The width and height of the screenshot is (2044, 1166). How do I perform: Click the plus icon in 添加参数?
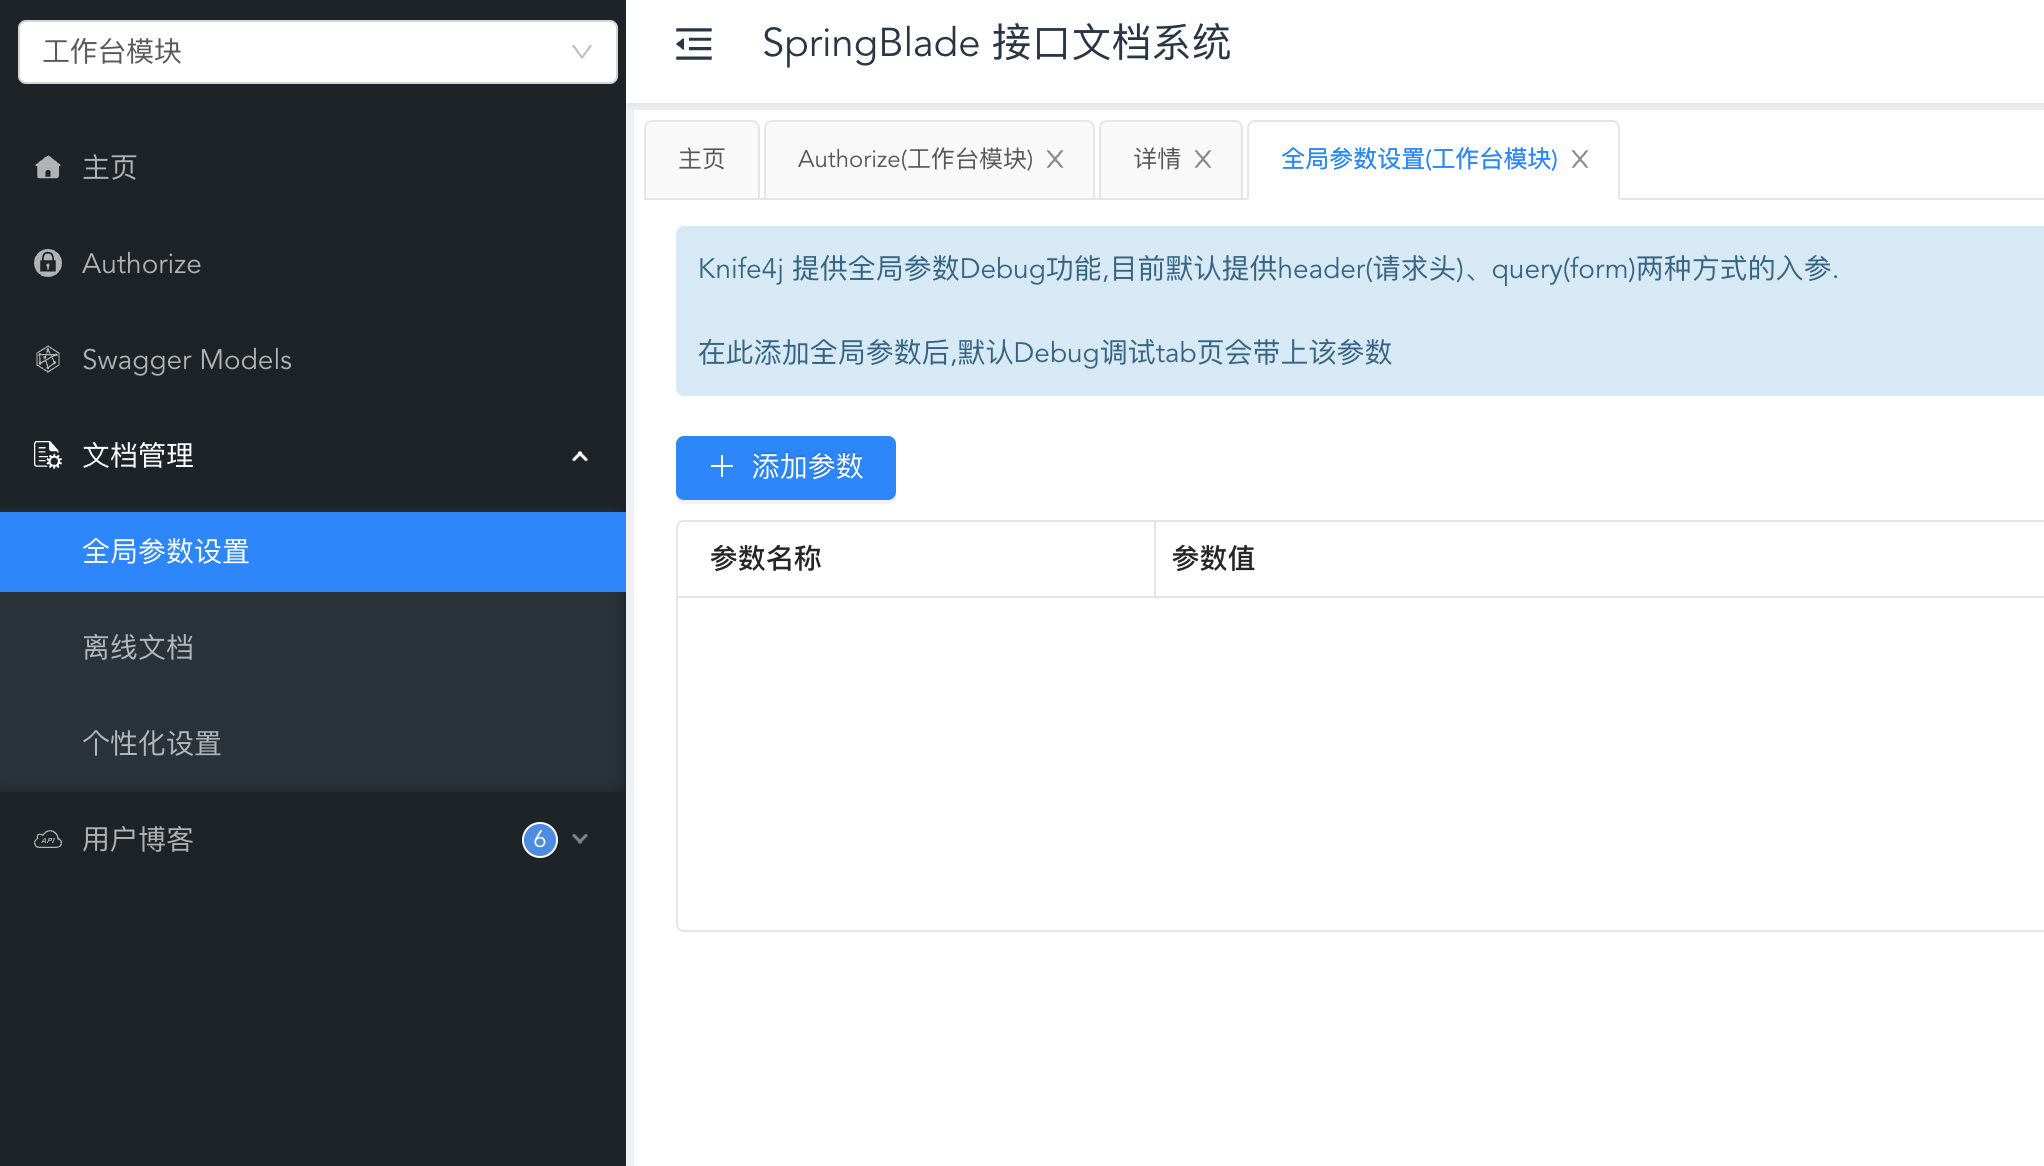pos(722,467)
